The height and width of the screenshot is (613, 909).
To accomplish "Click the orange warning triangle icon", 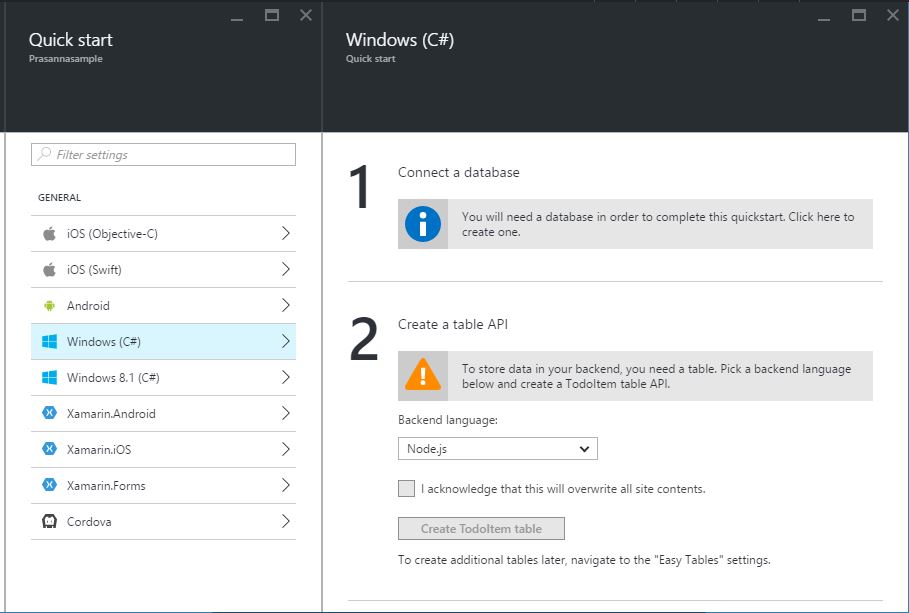I will tap(423, 376).
